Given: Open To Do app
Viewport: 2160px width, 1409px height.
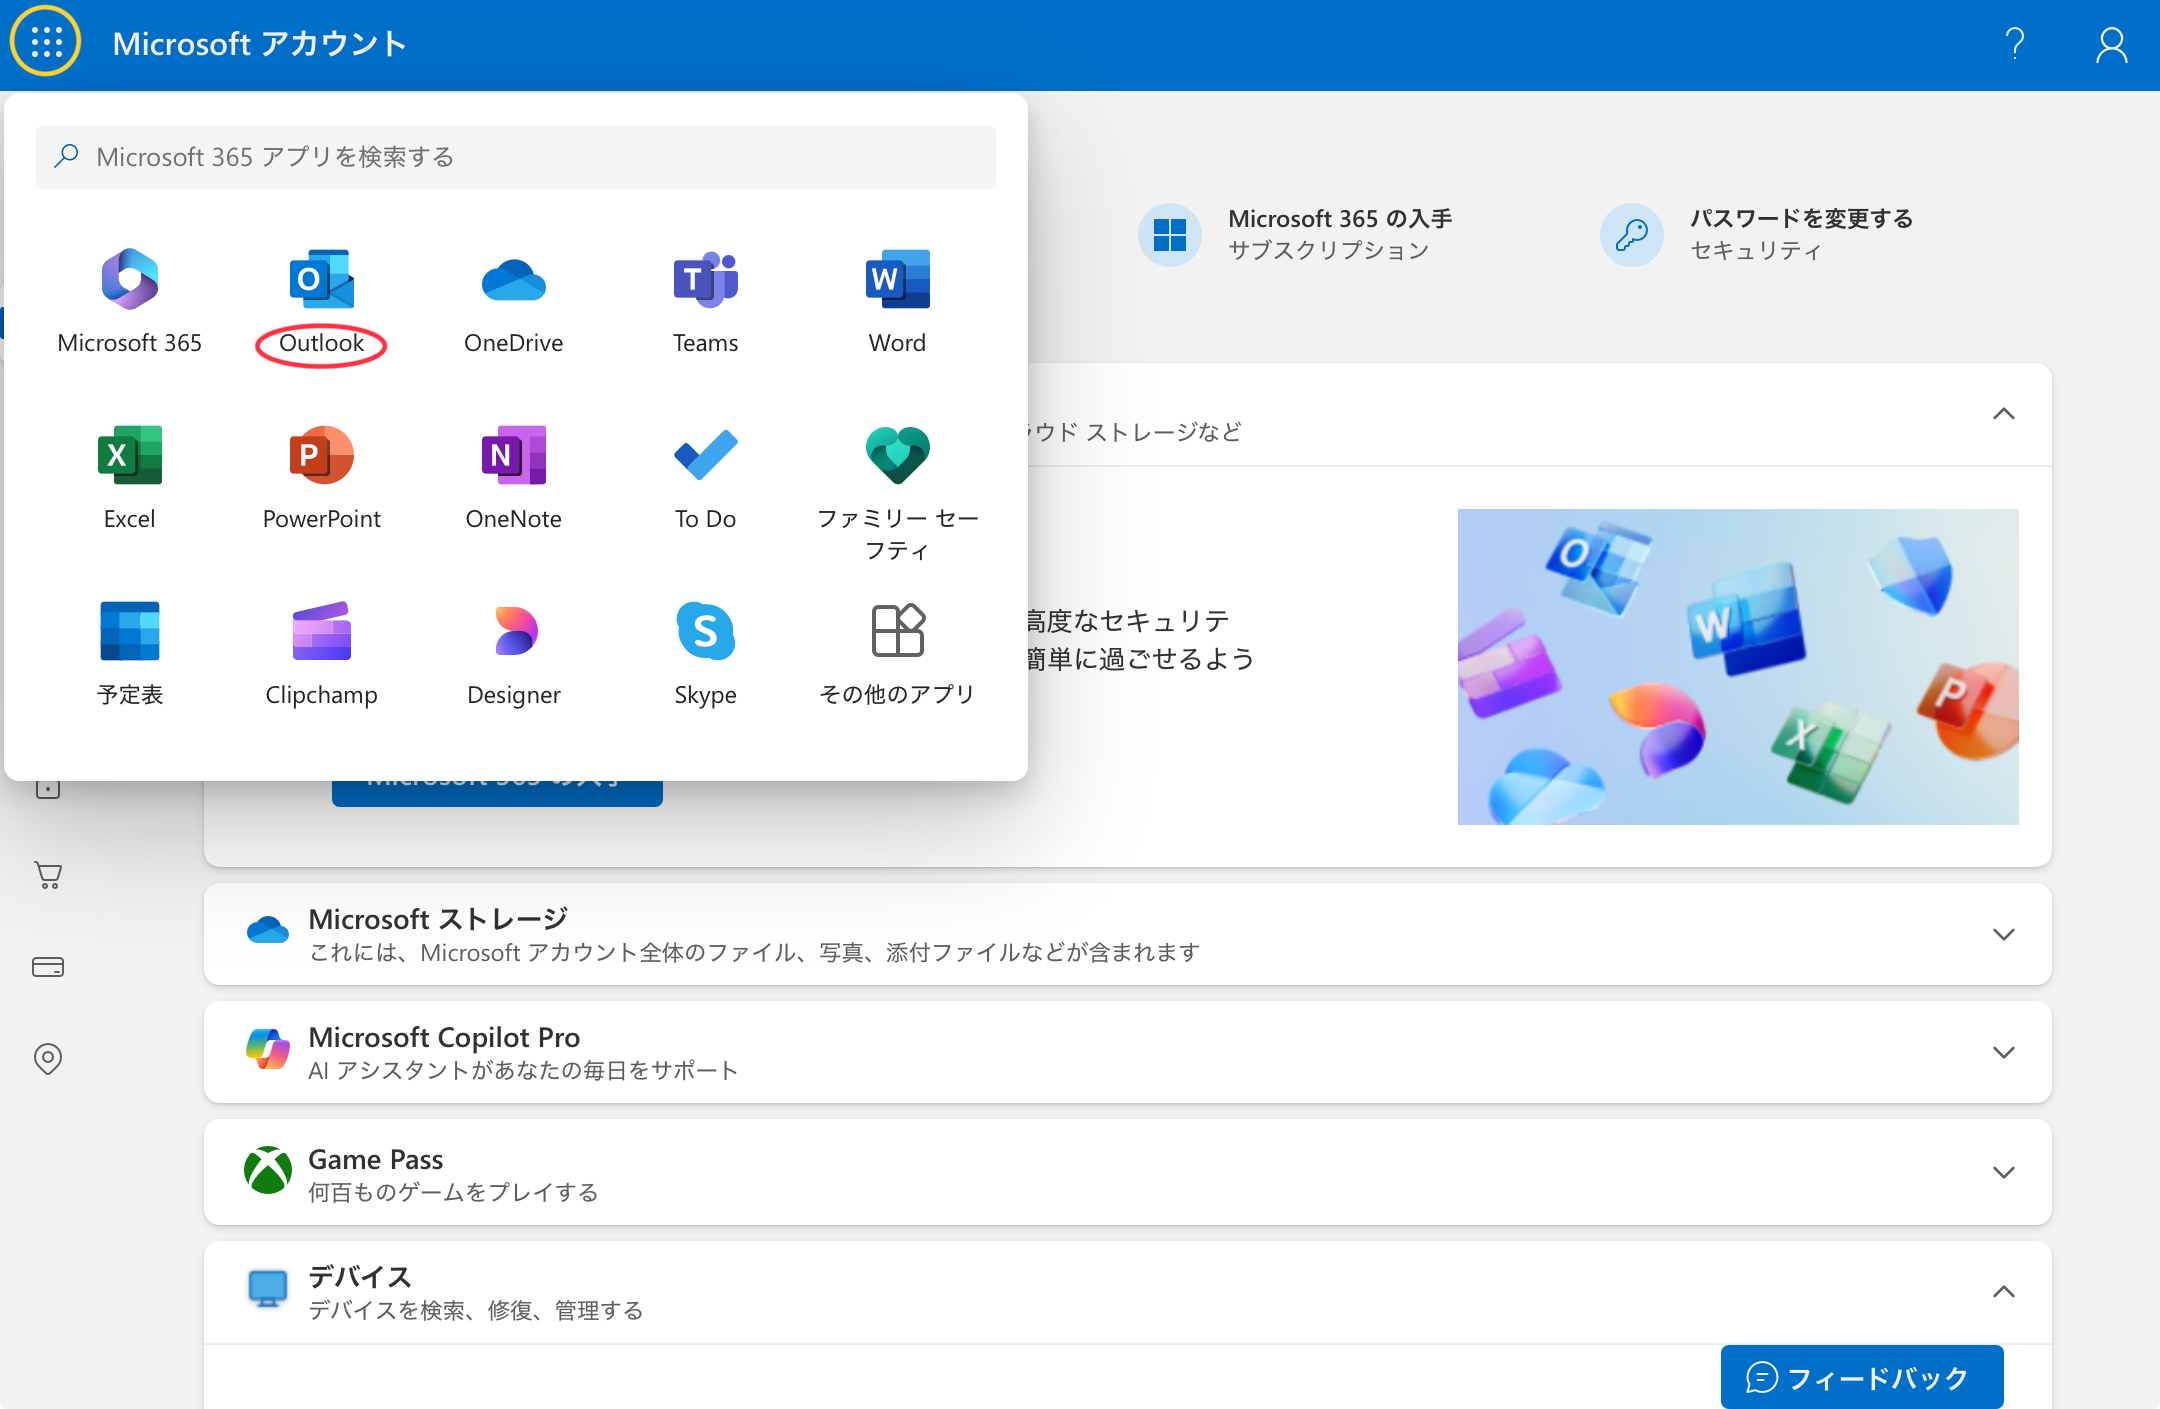Looking at the screenshot, I should [706, 477].
